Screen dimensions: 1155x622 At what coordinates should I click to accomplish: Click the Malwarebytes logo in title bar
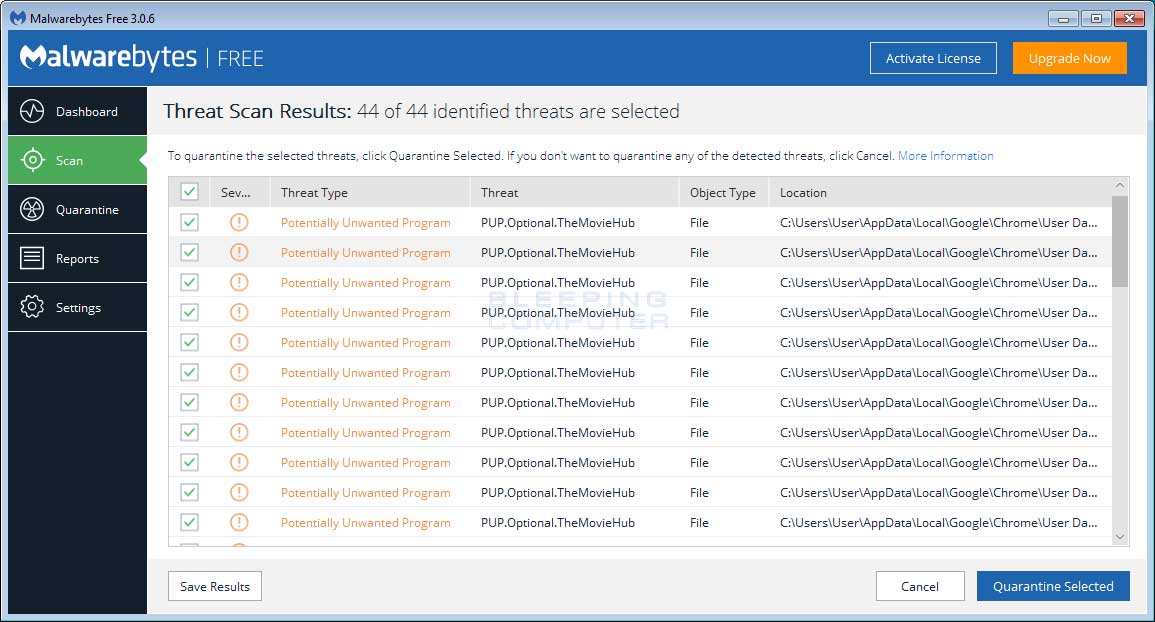[x=18, y=18]
